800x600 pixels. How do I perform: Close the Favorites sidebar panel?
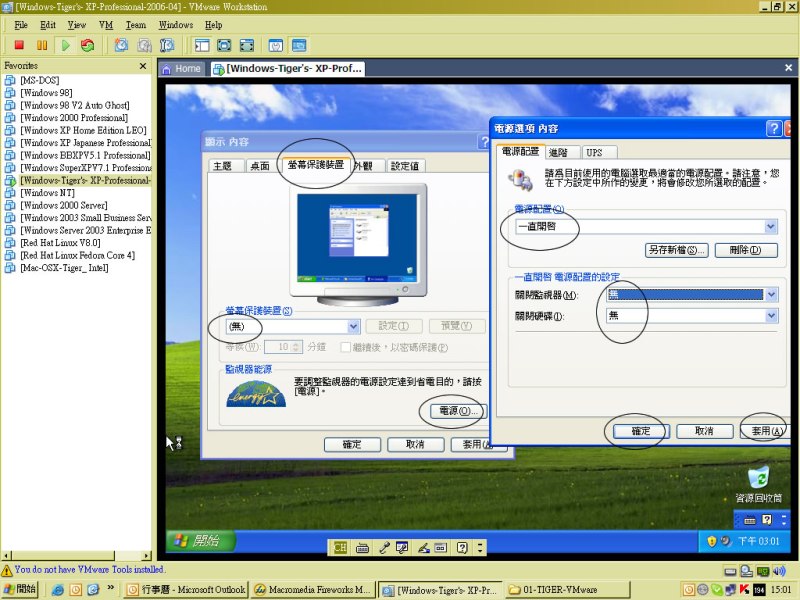pyautogui.click(x=143, y=66)
